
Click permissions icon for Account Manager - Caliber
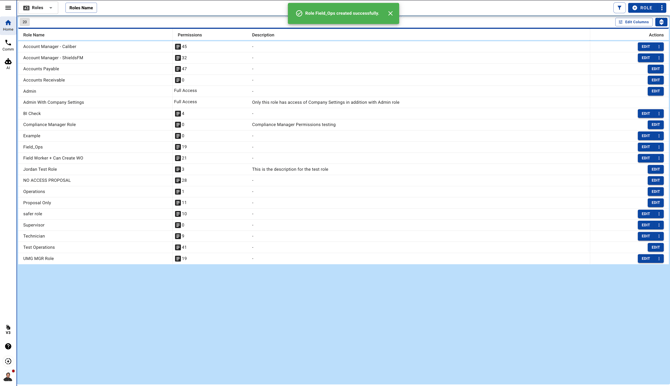coord(178,47)
